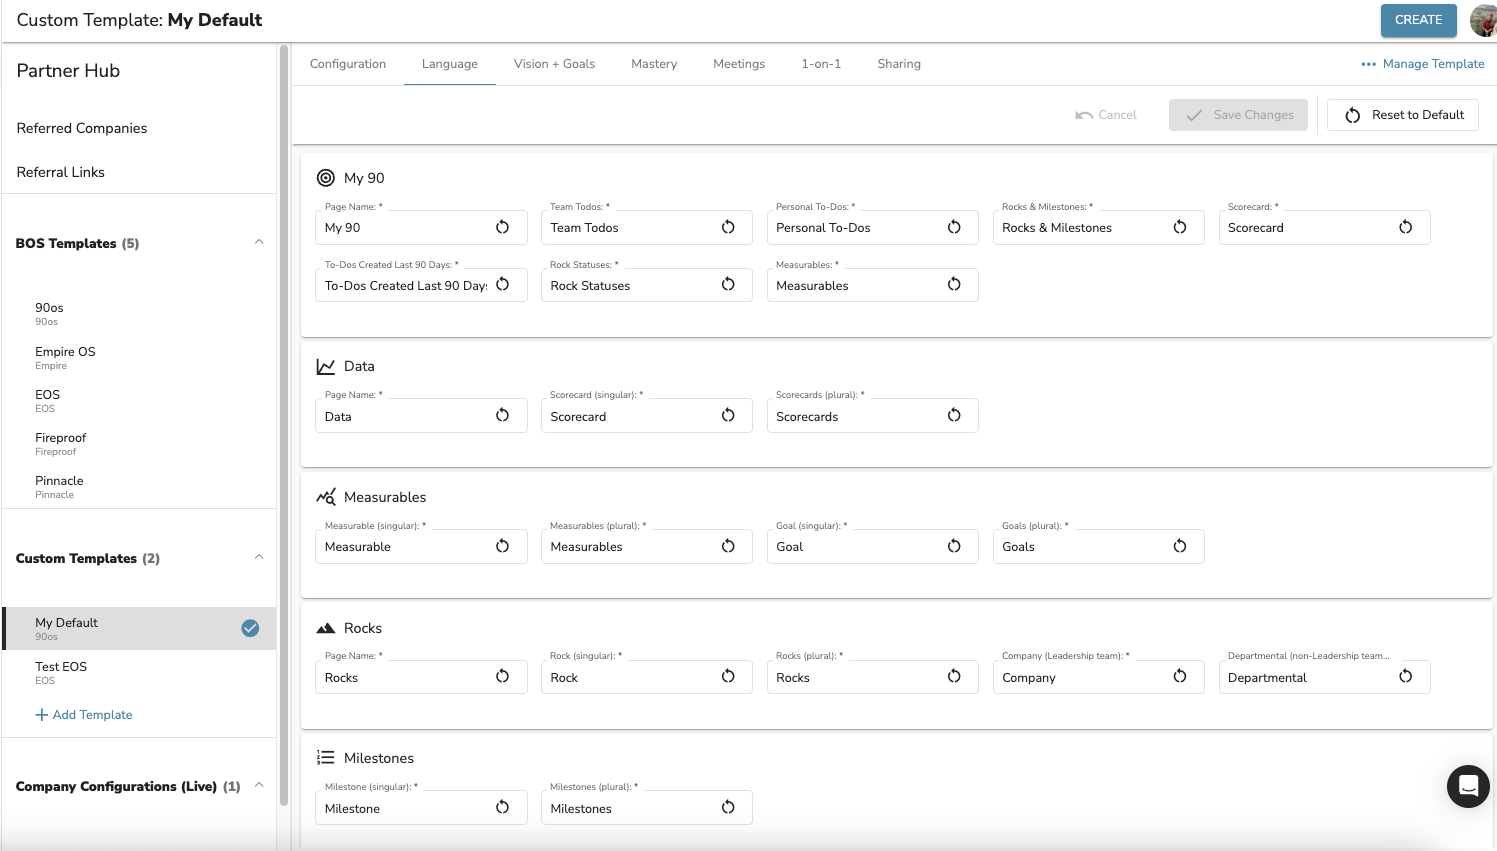Image resolution: width=1497 pixels, height=851 pixels.
Task: Open the chat support widget
Action: [1468, 786]
